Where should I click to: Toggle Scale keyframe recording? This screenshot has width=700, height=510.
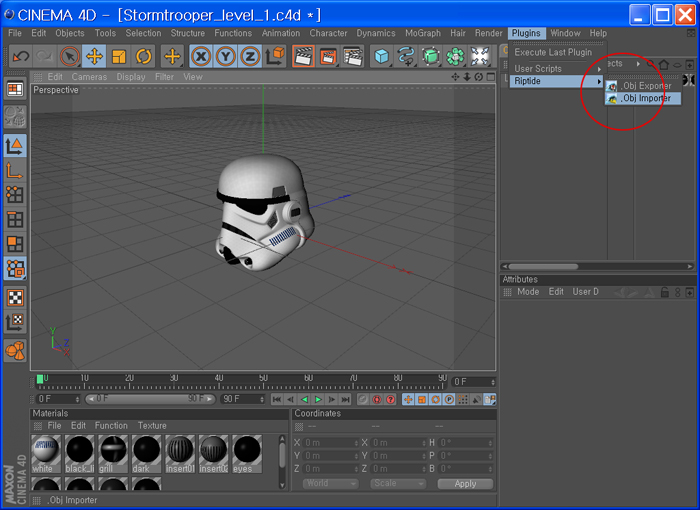point(422,399)
